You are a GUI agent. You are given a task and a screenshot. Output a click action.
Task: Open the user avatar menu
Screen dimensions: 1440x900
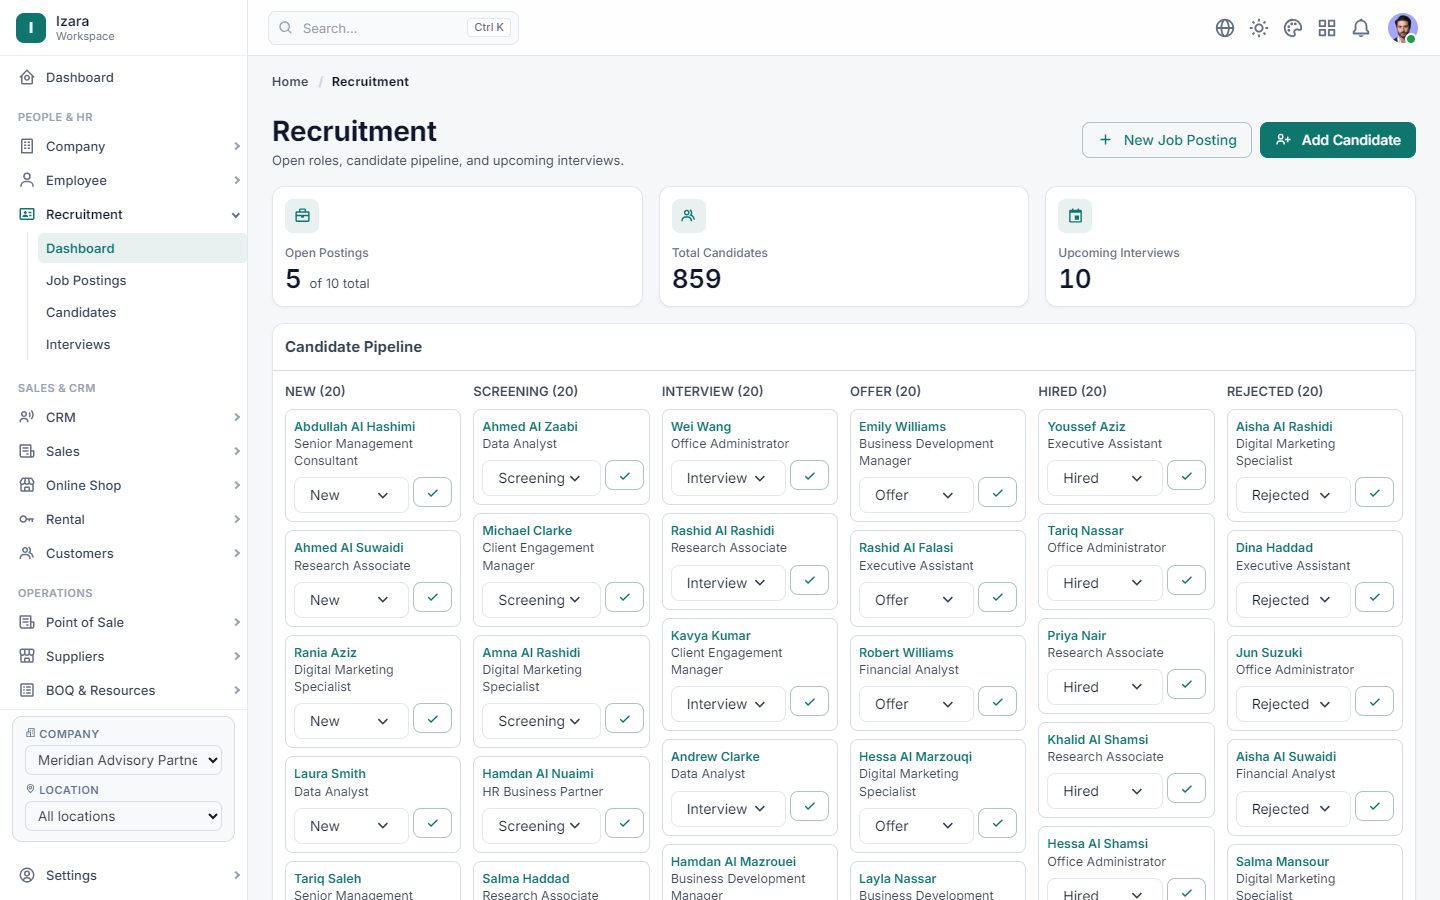click(x=1403, y=28)
